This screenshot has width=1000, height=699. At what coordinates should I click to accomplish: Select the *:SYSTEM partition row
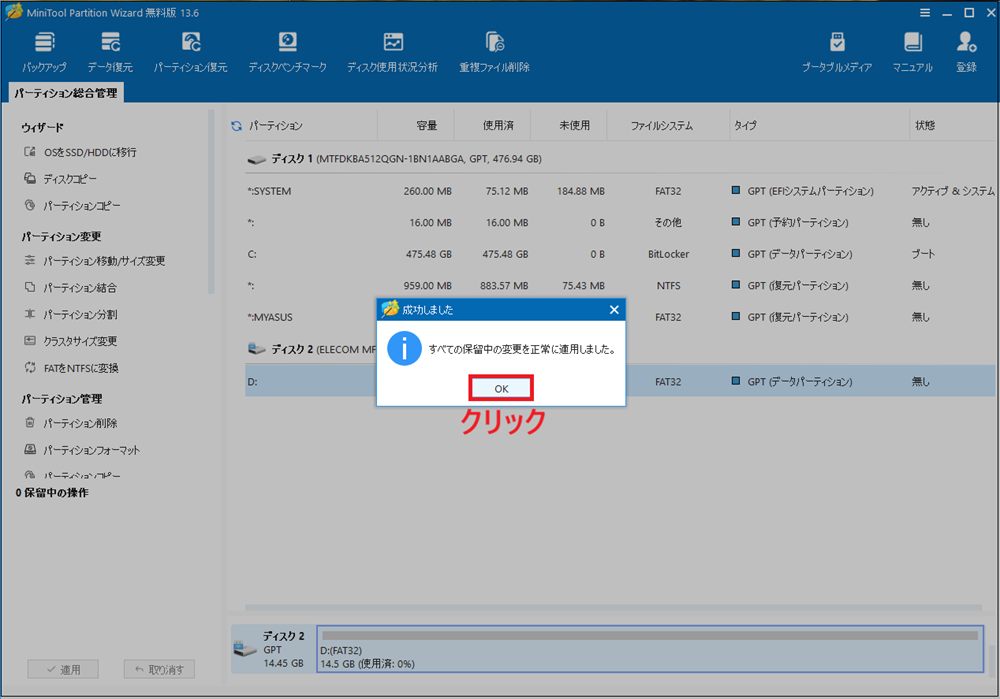click(620, 191)
